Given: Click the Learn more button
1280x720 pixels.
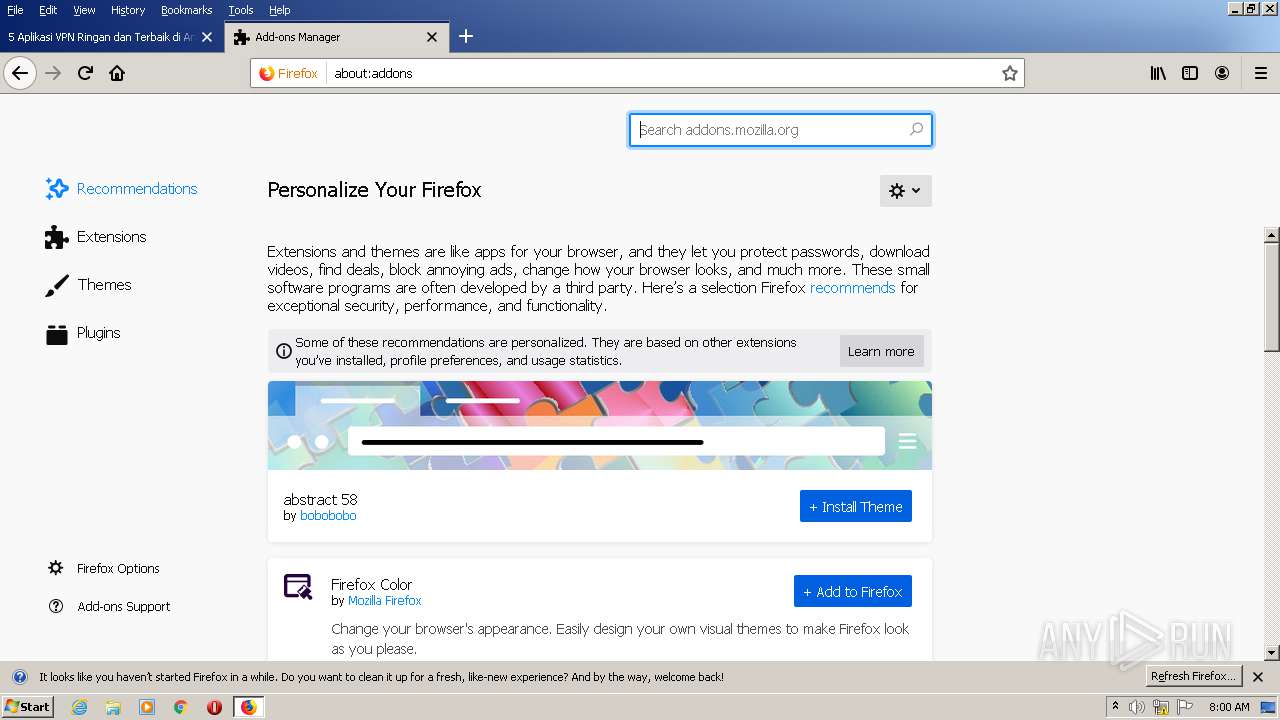Looking at the screenshot, I should (x=881, y=351).
